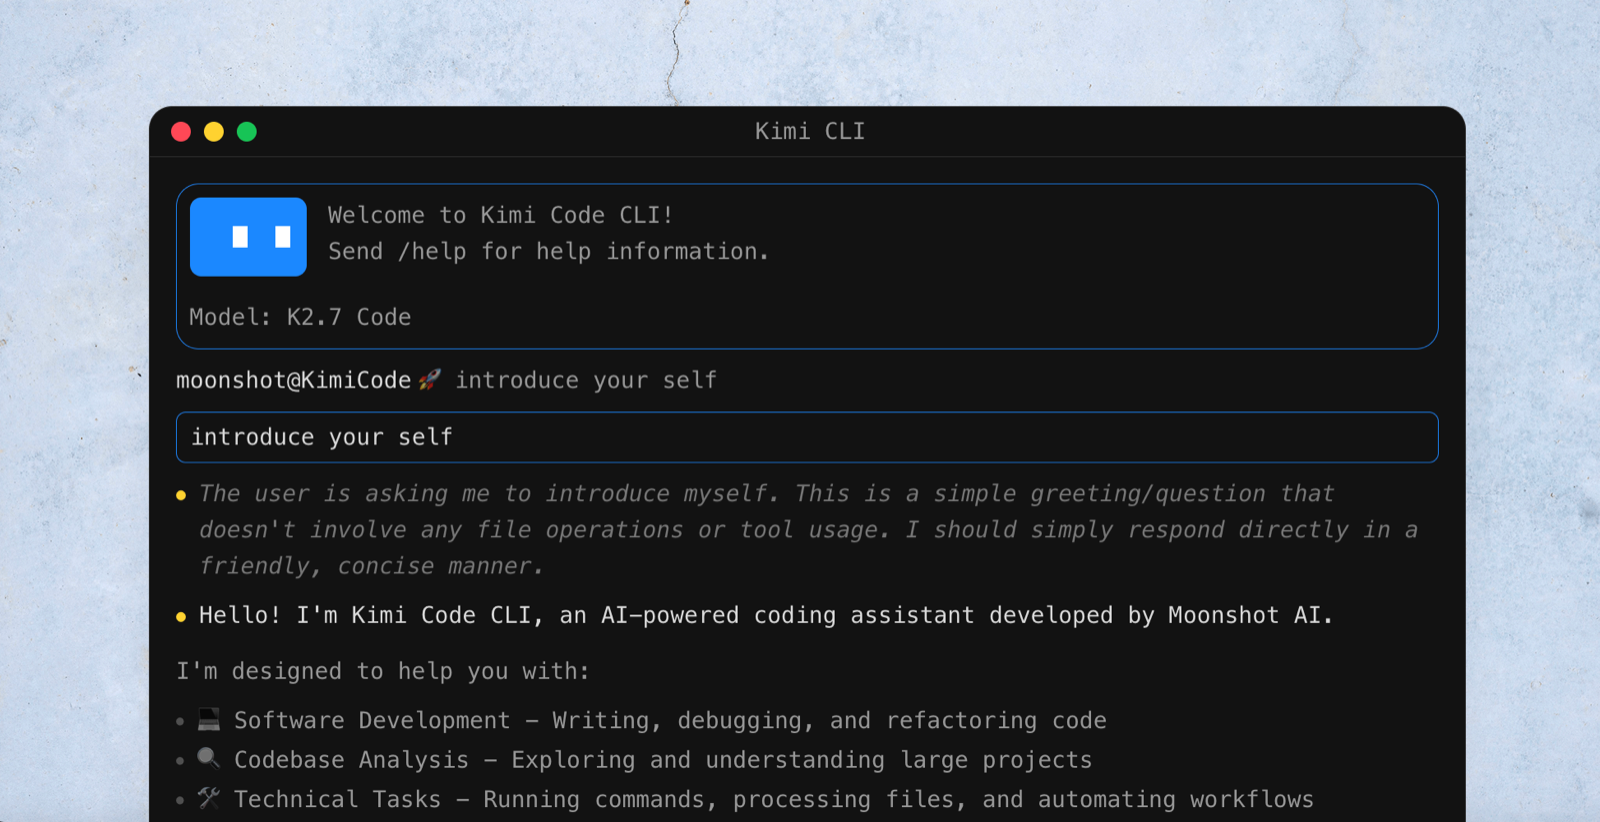
Task: Click the 'moonshot@KimiCode' prompt text
Action: point(294,380)
